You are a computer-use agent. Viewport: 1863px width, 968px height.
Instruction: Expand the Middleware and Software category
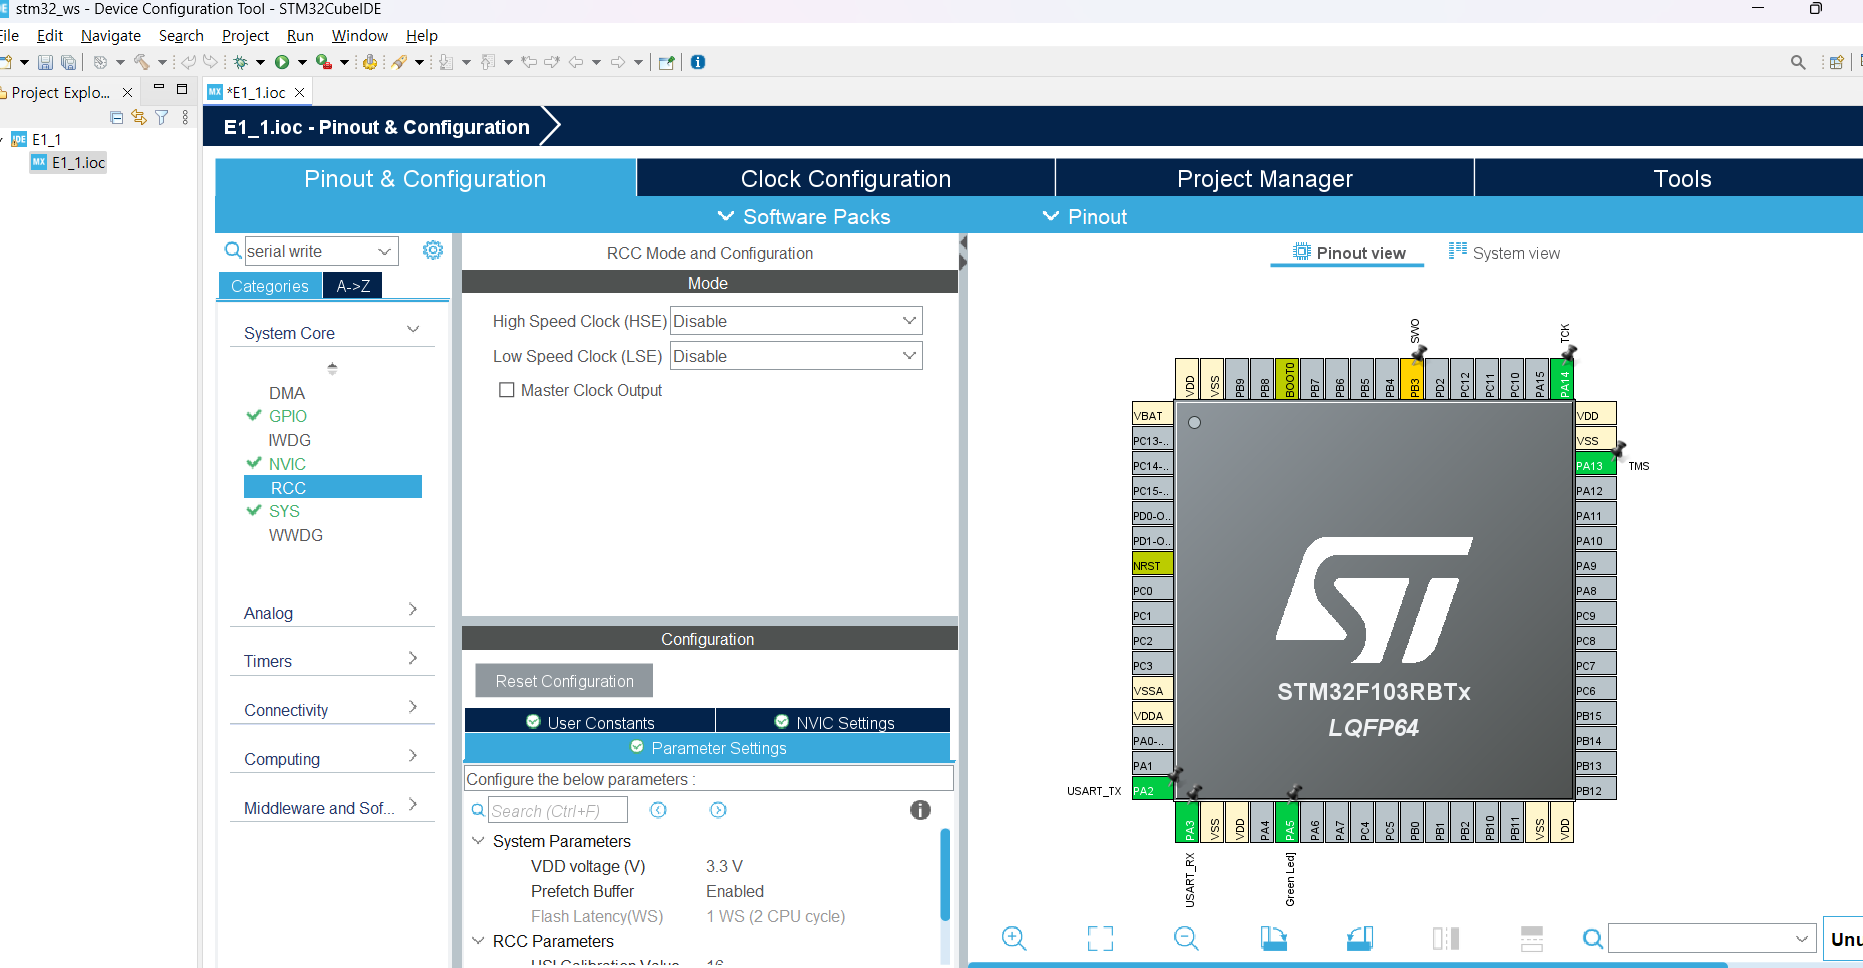pos(413,805)
